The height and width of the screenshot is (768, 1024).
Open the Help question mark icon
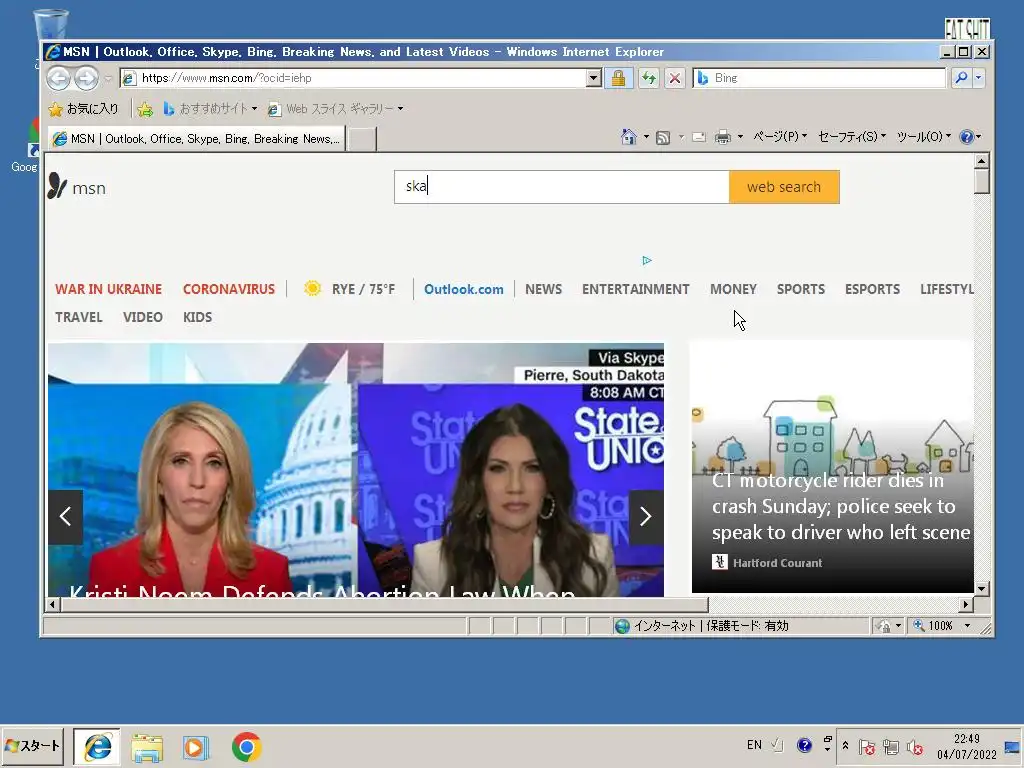tap(967, 136)
